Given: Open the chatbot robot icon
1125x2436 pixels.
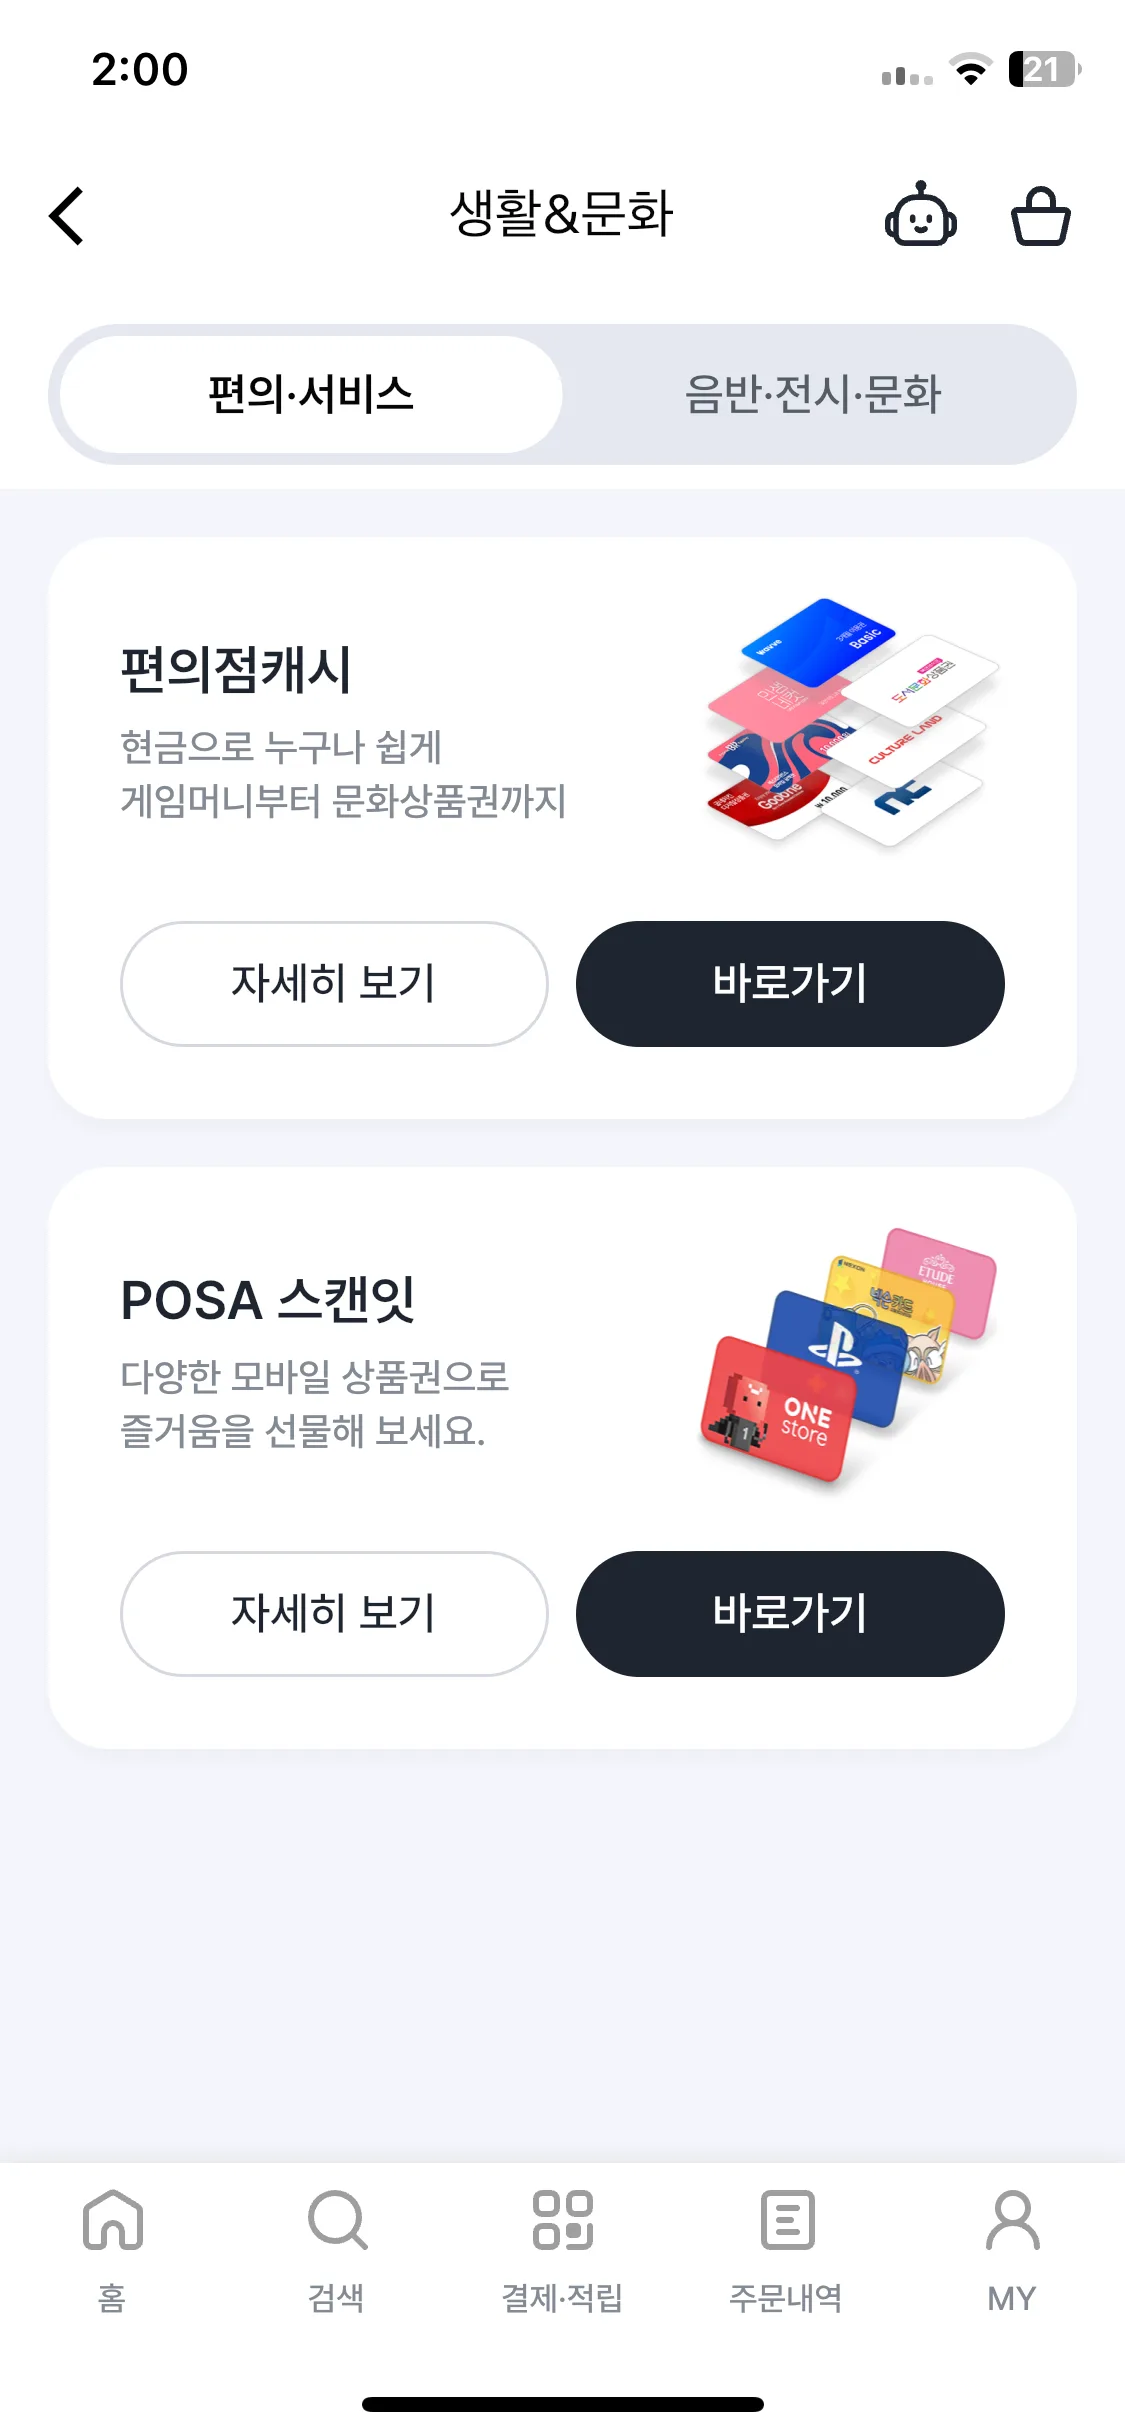Looking at the screenshot, I should [x=920, y=216].
